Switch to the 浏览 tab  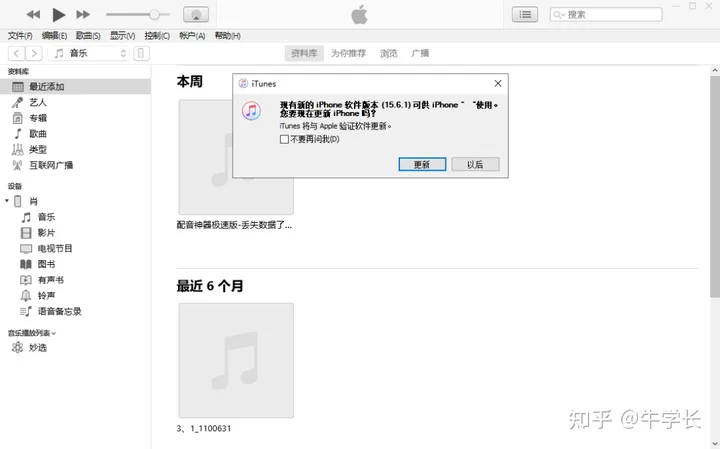click(x=388, y=54)
